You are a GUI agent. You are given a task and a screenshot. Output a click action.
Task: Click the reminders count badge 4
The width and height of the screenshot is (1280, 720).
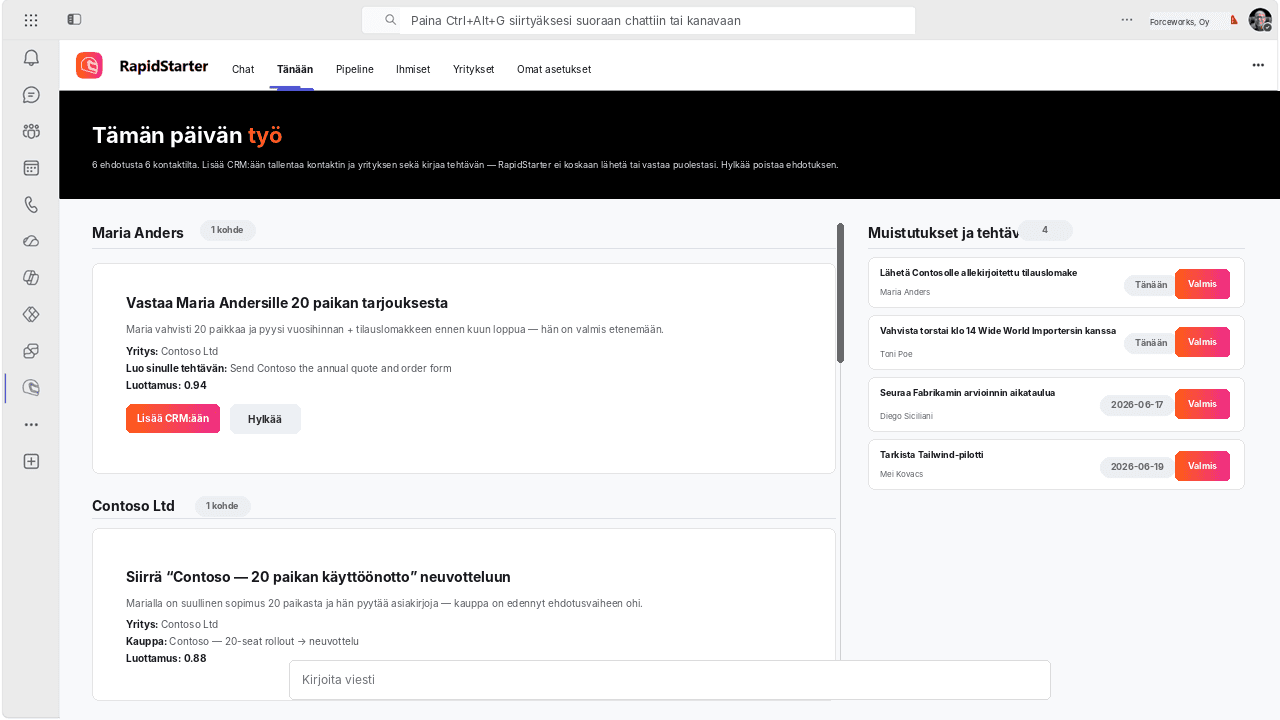[1045, 230]
